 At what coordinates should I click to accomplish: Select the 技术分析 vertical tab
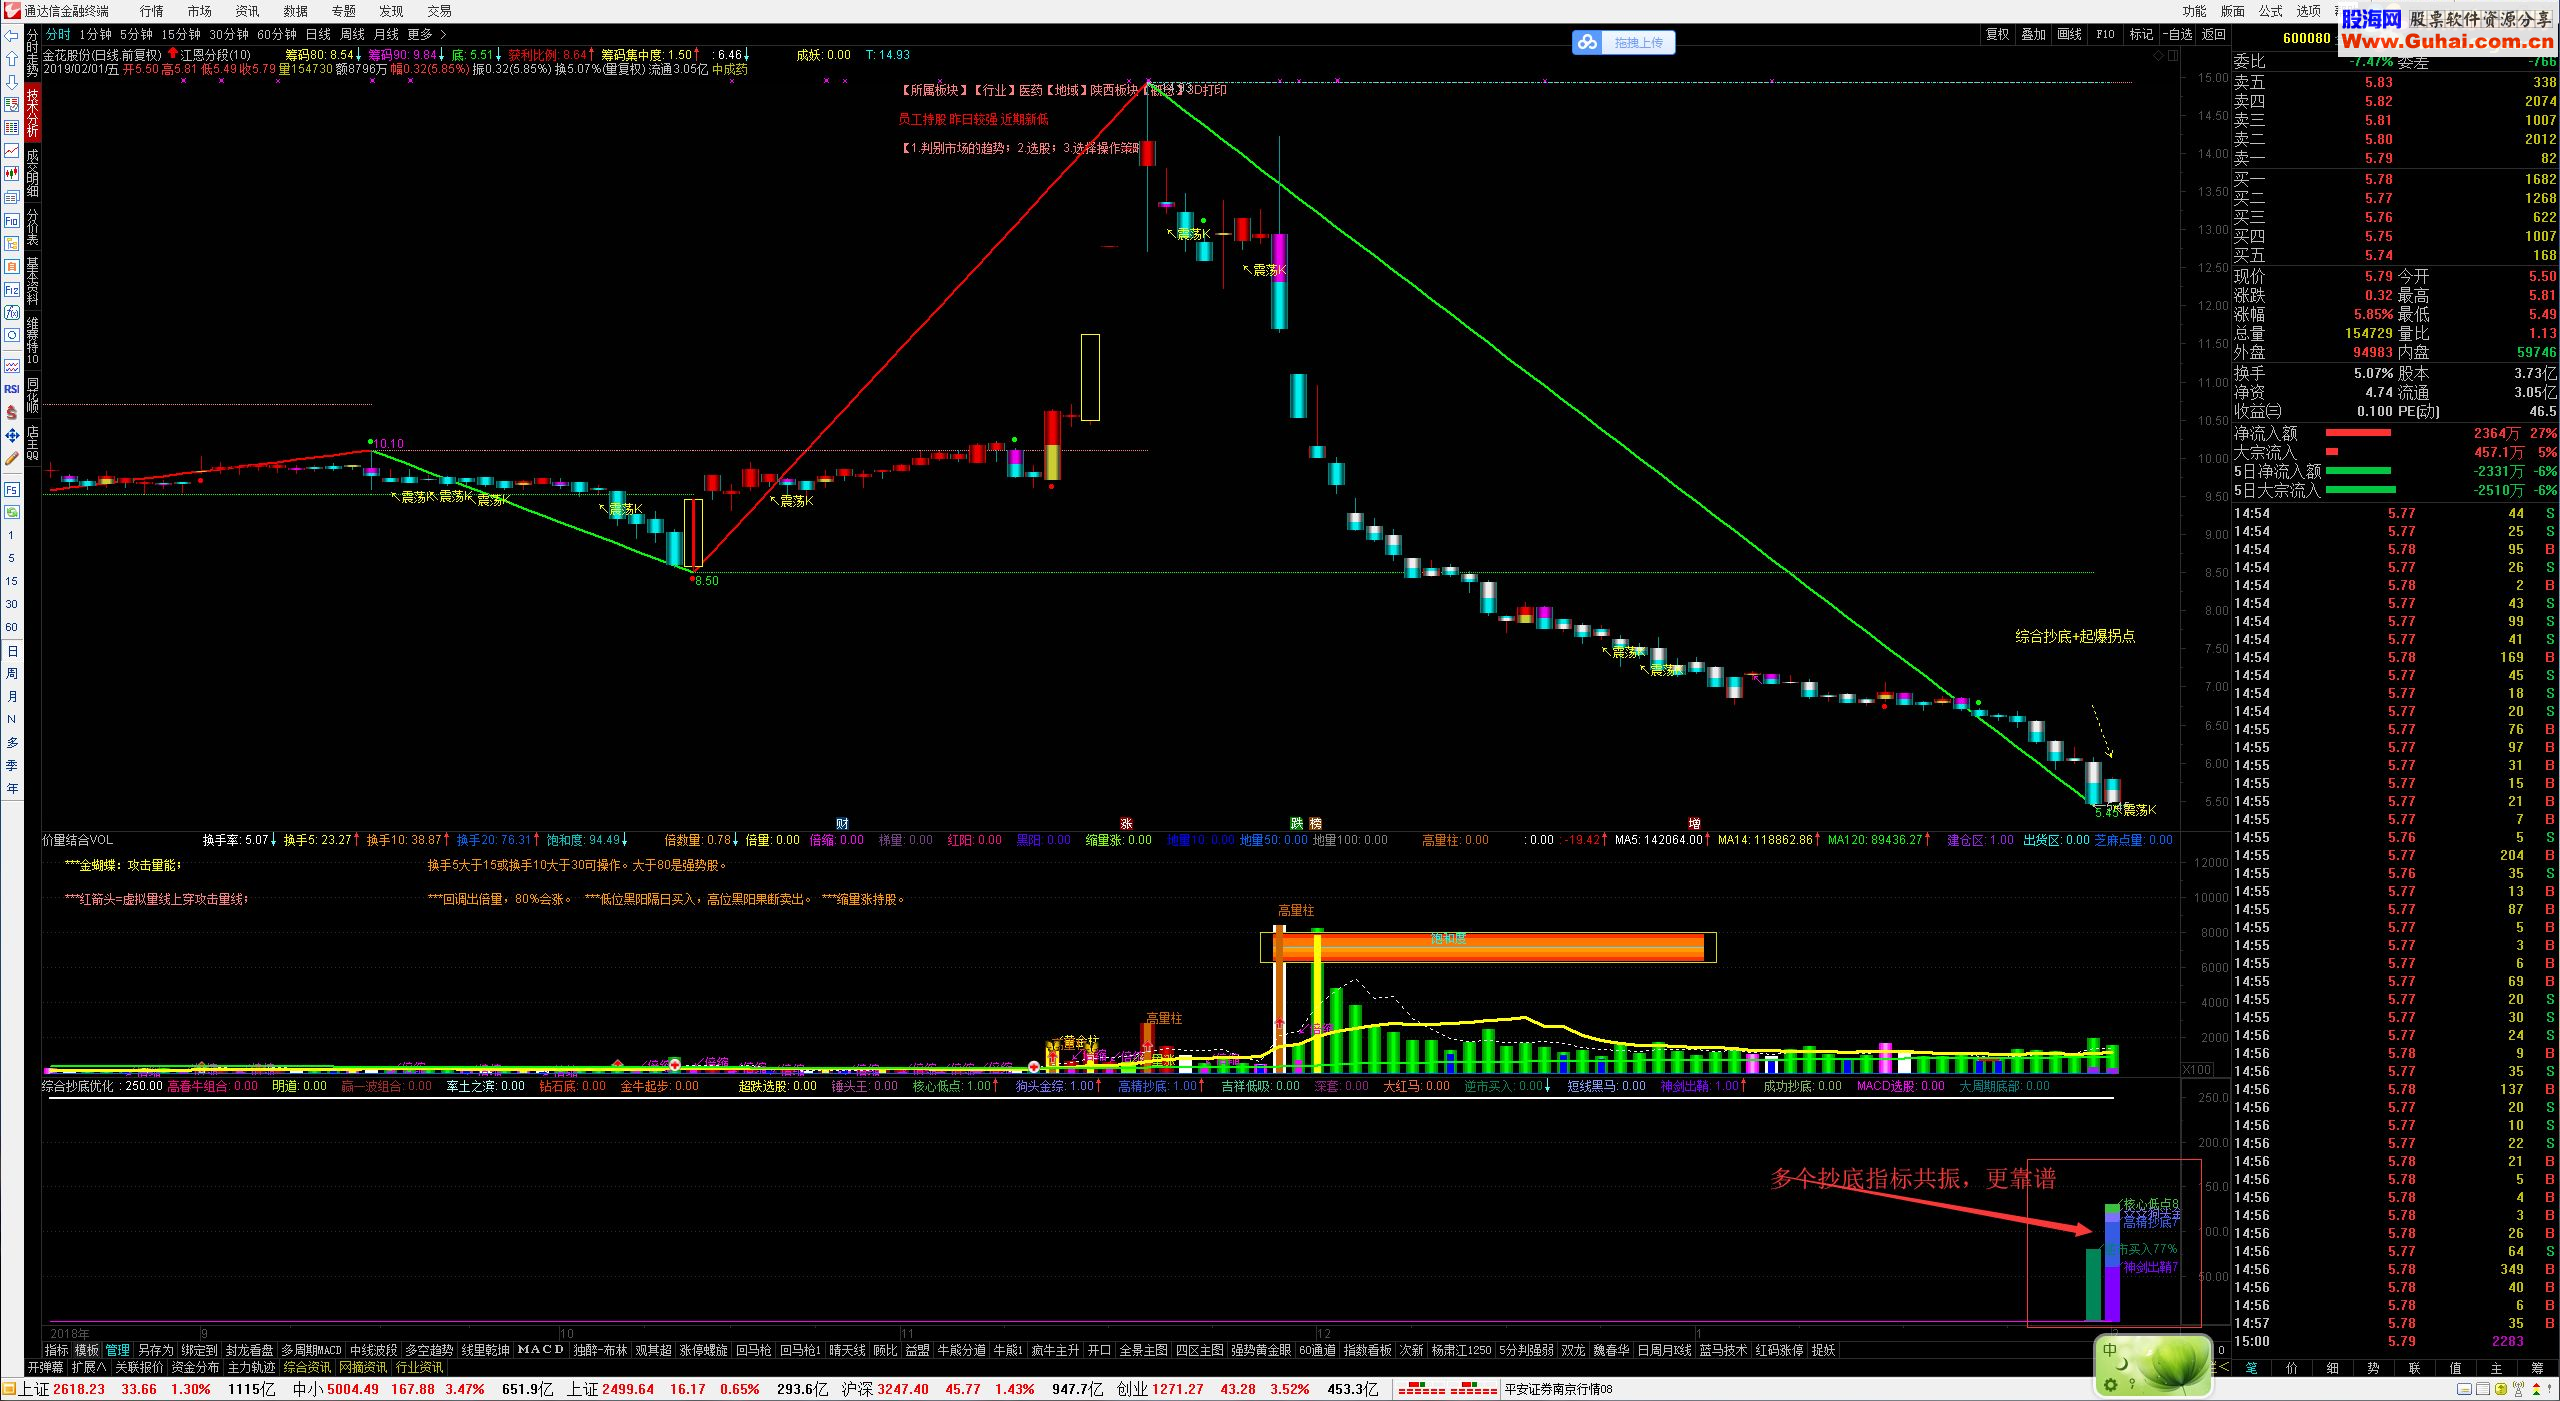click(x=33, y=113)
